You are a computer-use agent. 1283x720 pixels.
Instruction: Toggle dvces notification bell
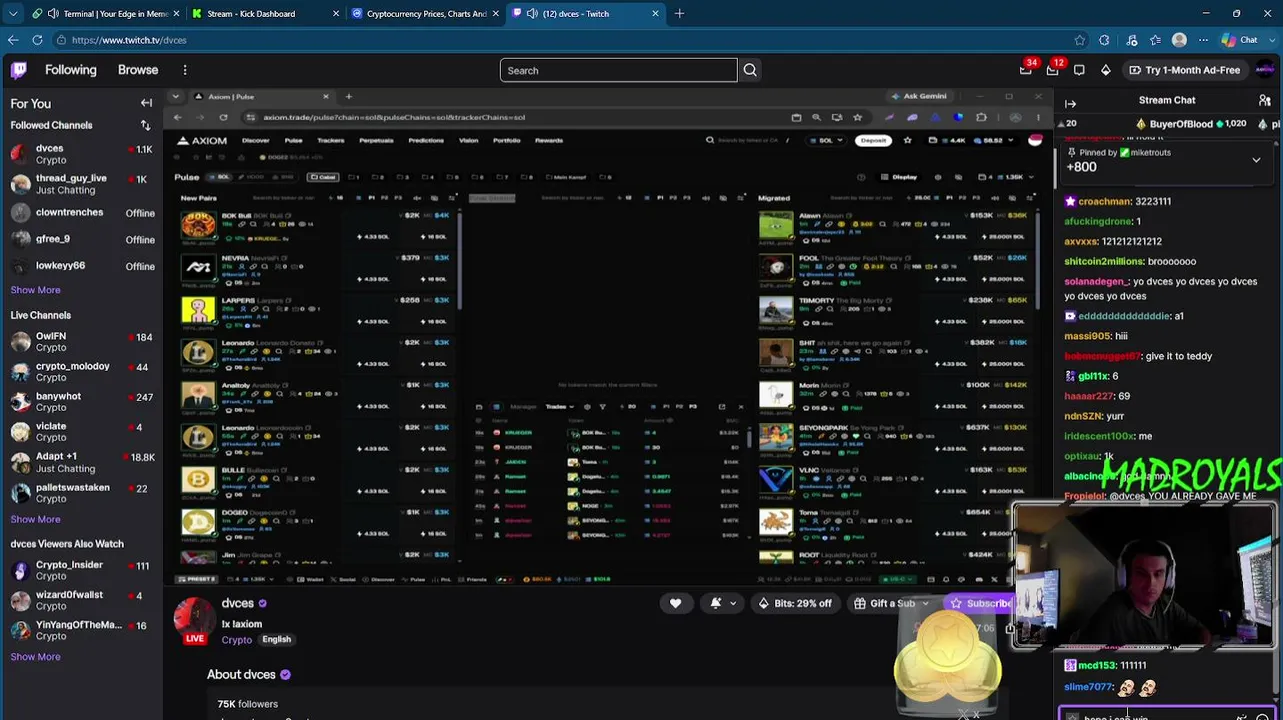click(x=716, y=603)
